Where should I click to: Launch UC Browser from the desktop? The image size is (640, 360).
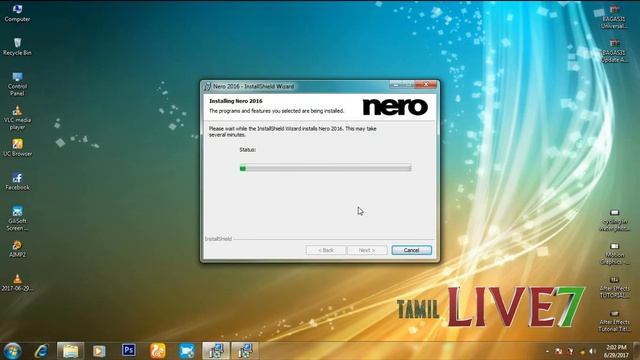pyautogui.click(x=17, y=147)
